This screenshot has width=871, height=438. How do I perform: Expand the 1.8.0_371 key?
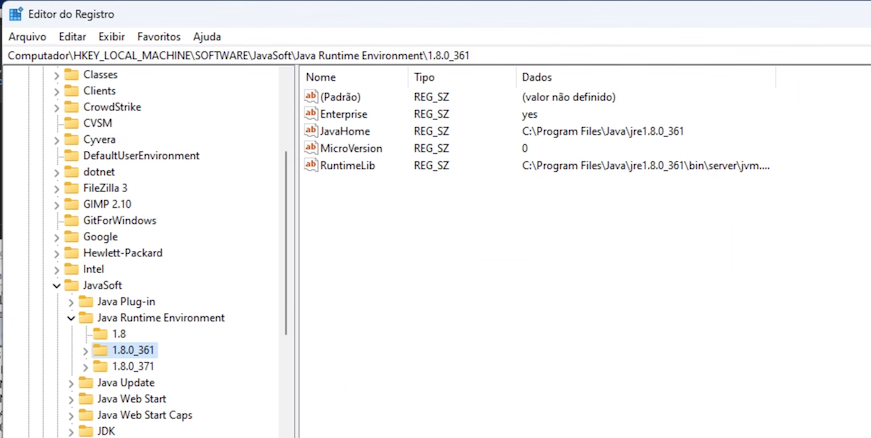[x=86, y=367]
